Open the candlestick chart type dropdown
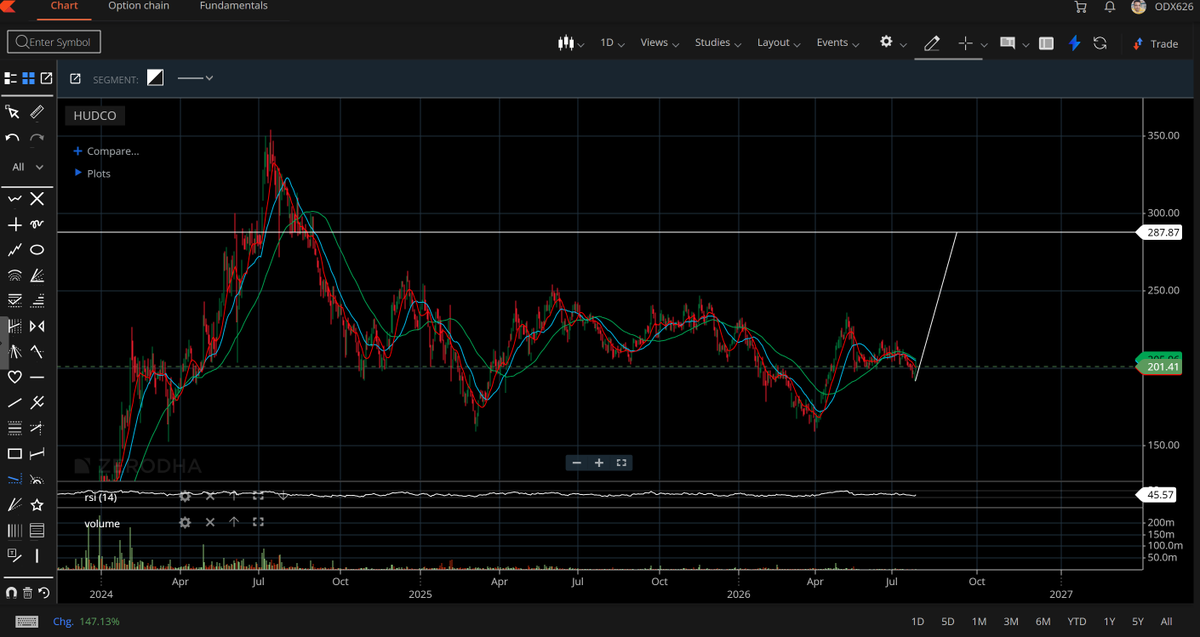Viewport: 1200px width, 637px height. [x=569, y=43]
